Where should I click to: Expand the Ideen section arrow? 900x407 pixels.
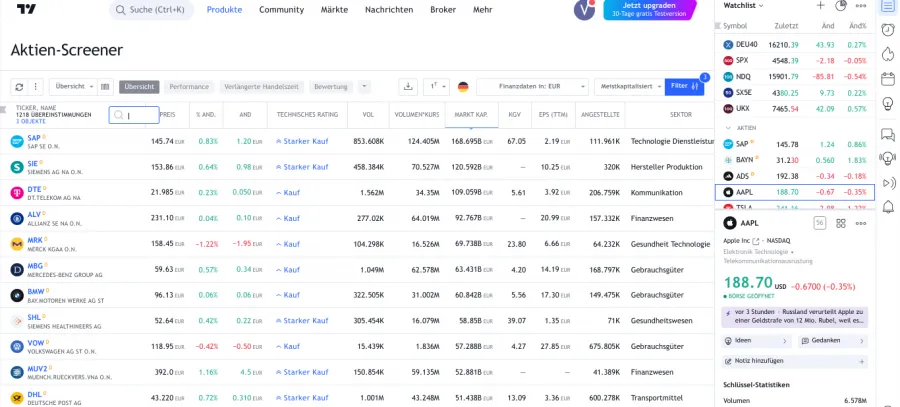pos(785,341)
